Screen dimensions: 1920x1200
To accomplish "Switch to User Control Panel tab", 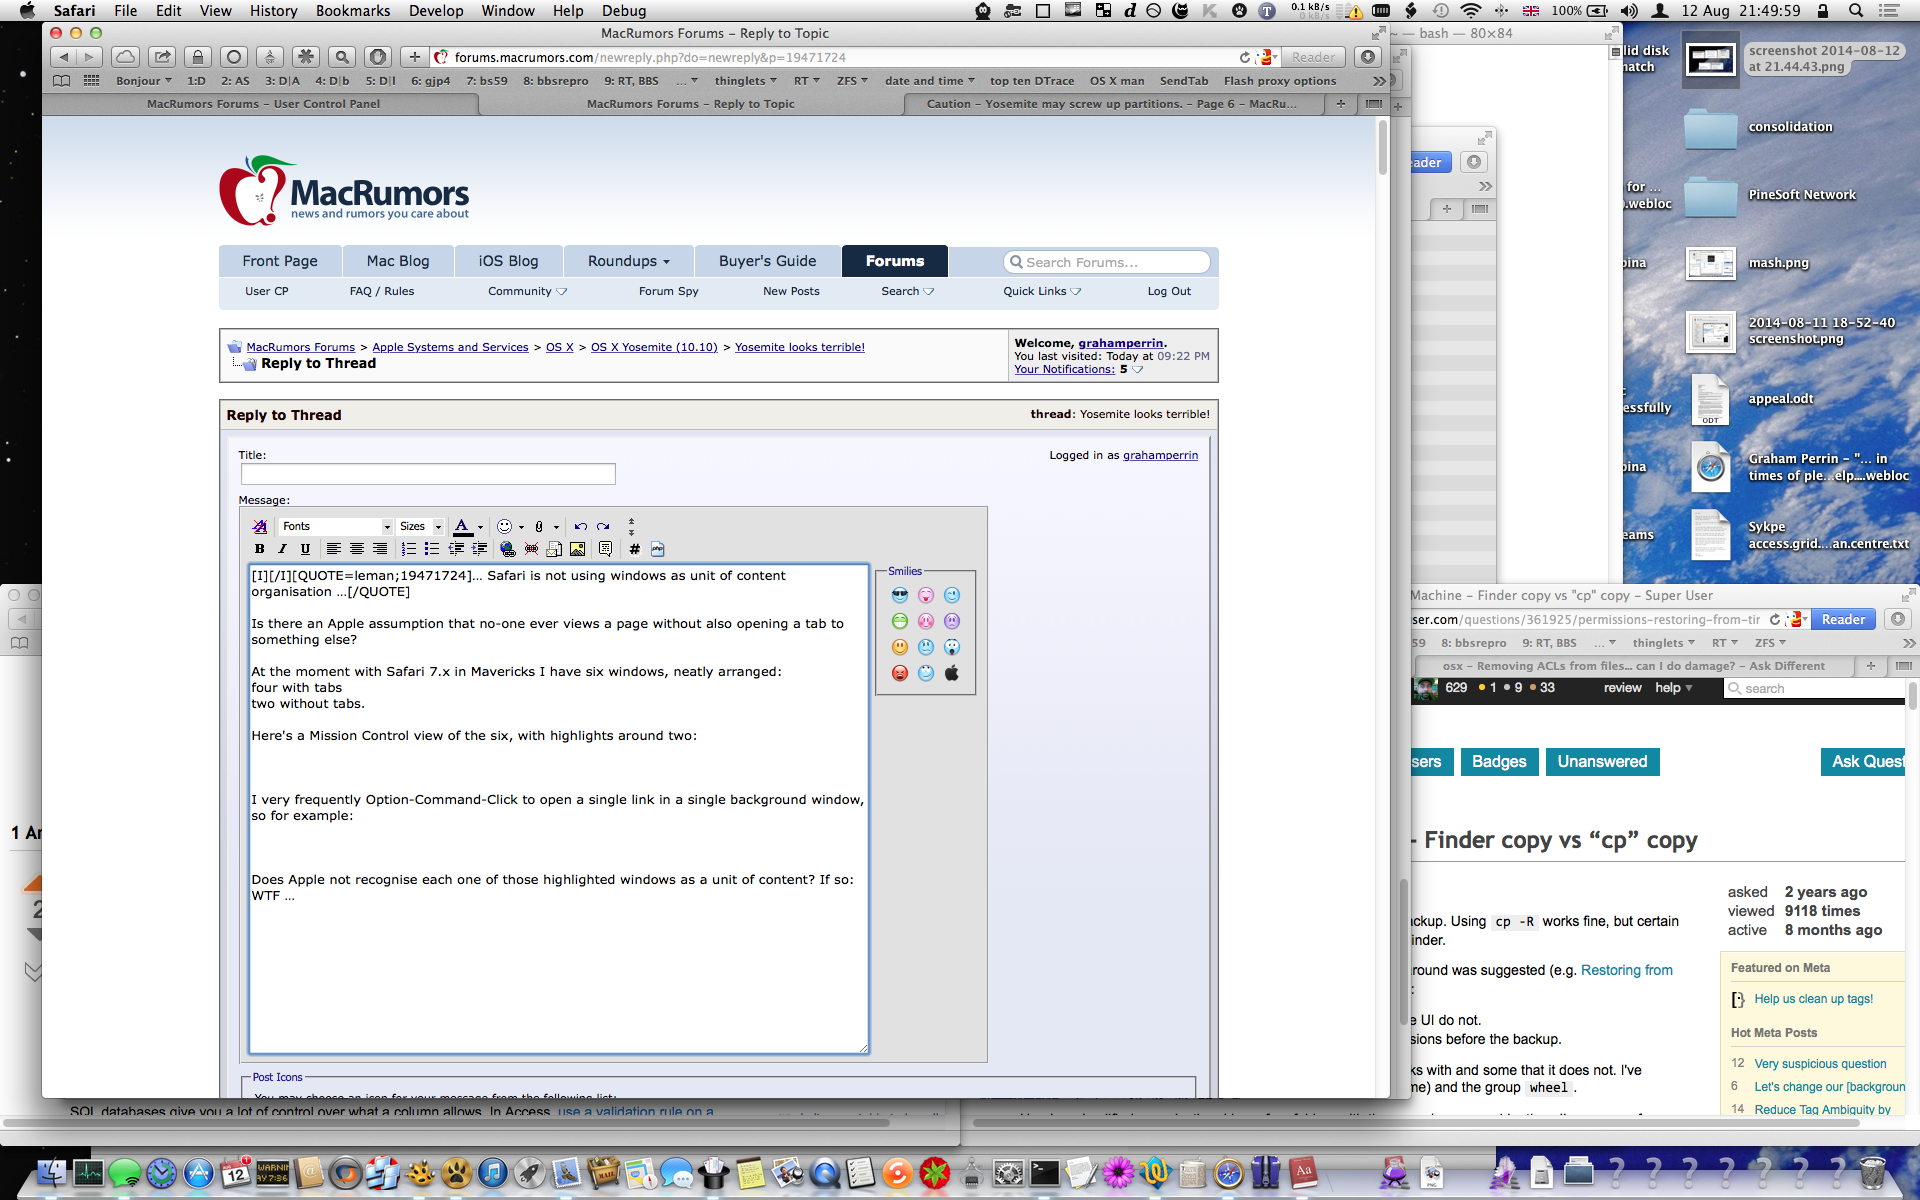I will coord(263,104).
